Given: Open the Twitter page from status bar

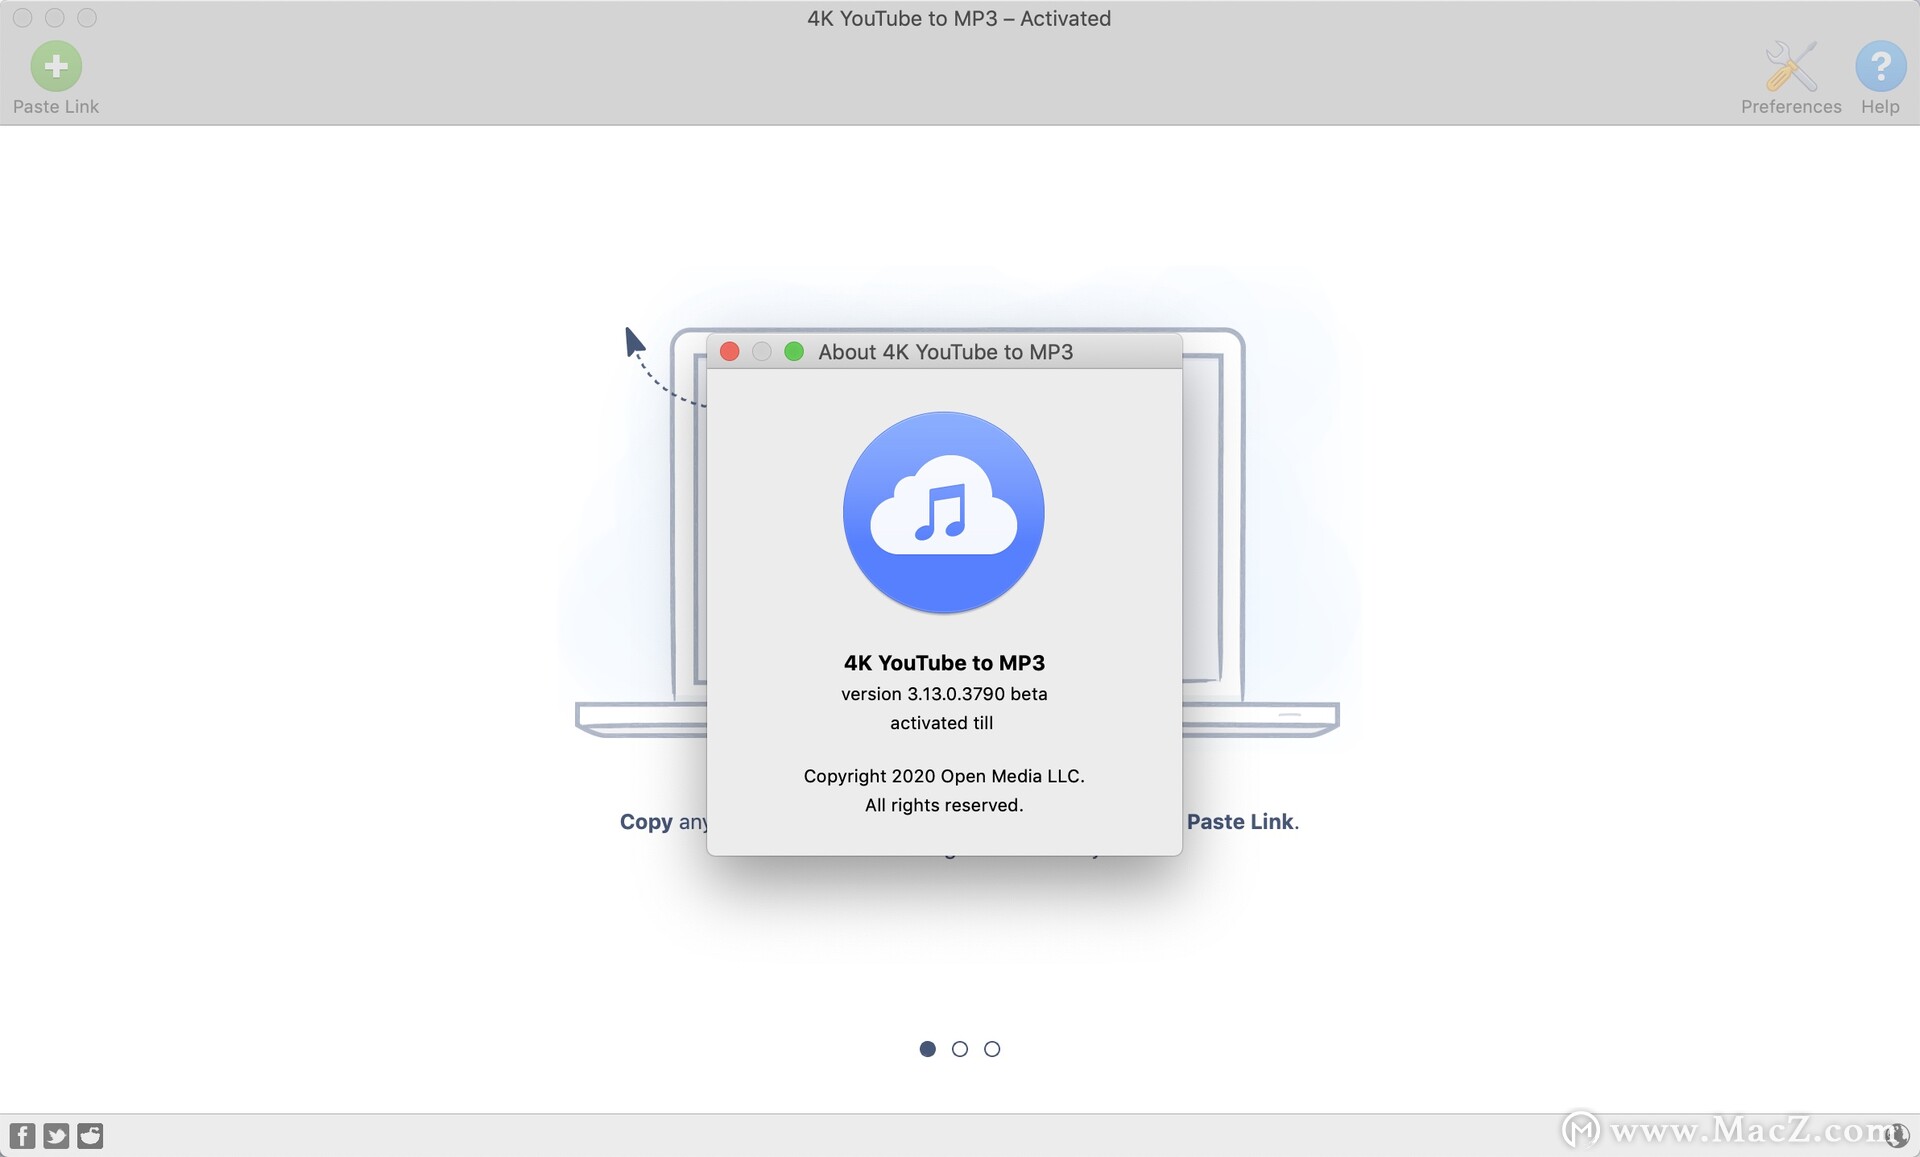Looking at the screenshot, I should (x=56, y=1135).
